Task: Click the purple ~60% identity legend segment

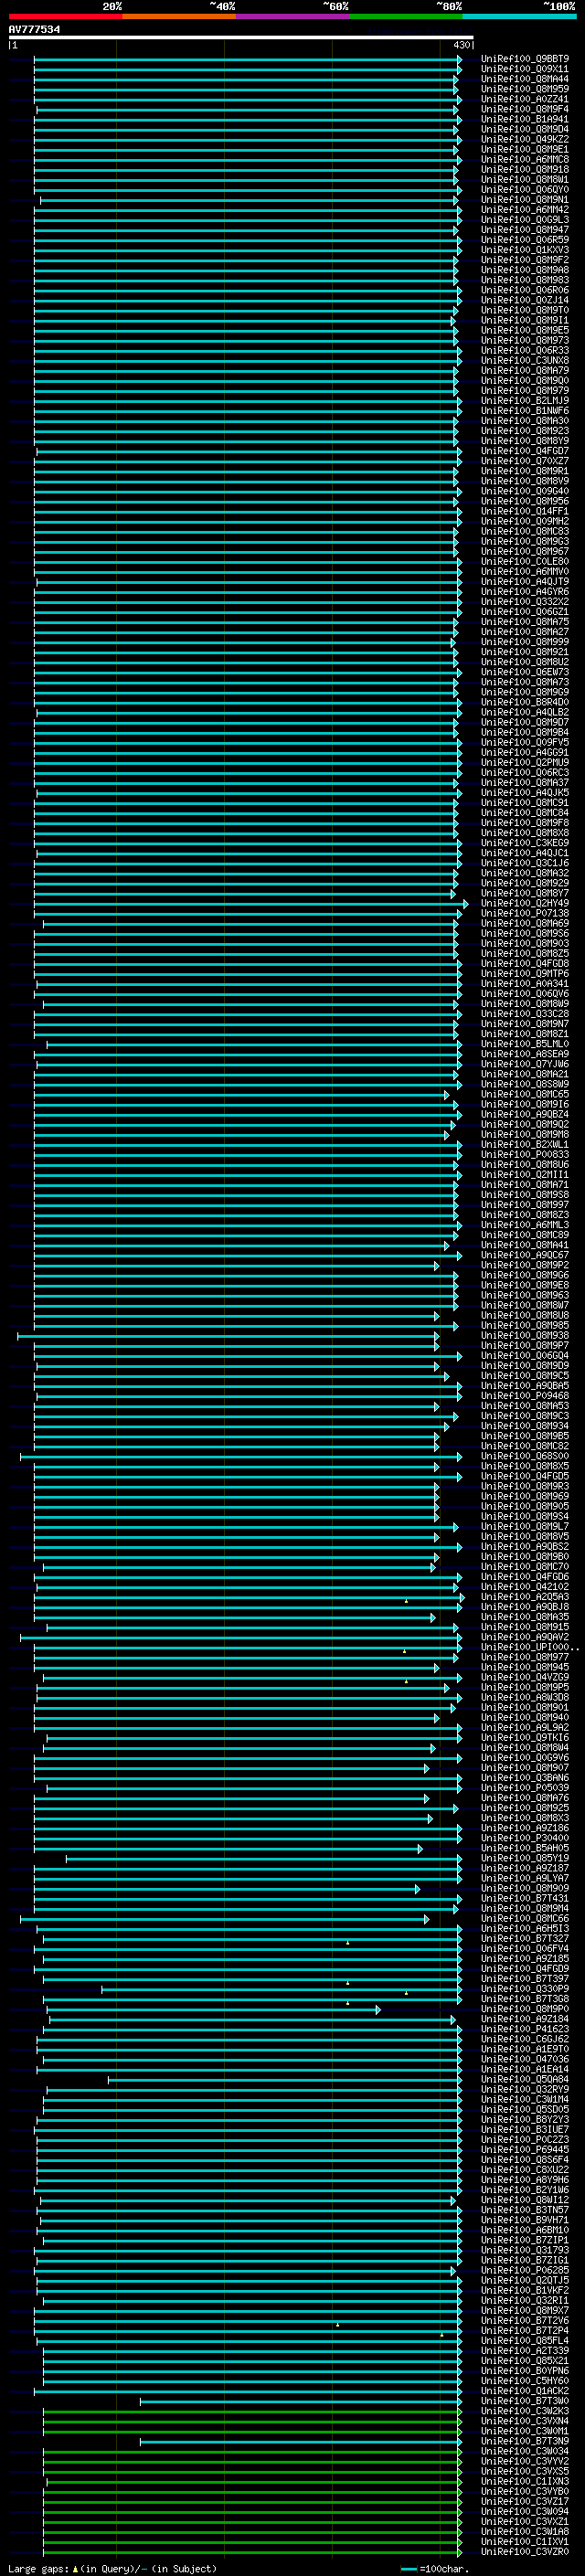Action: point(292,16)
